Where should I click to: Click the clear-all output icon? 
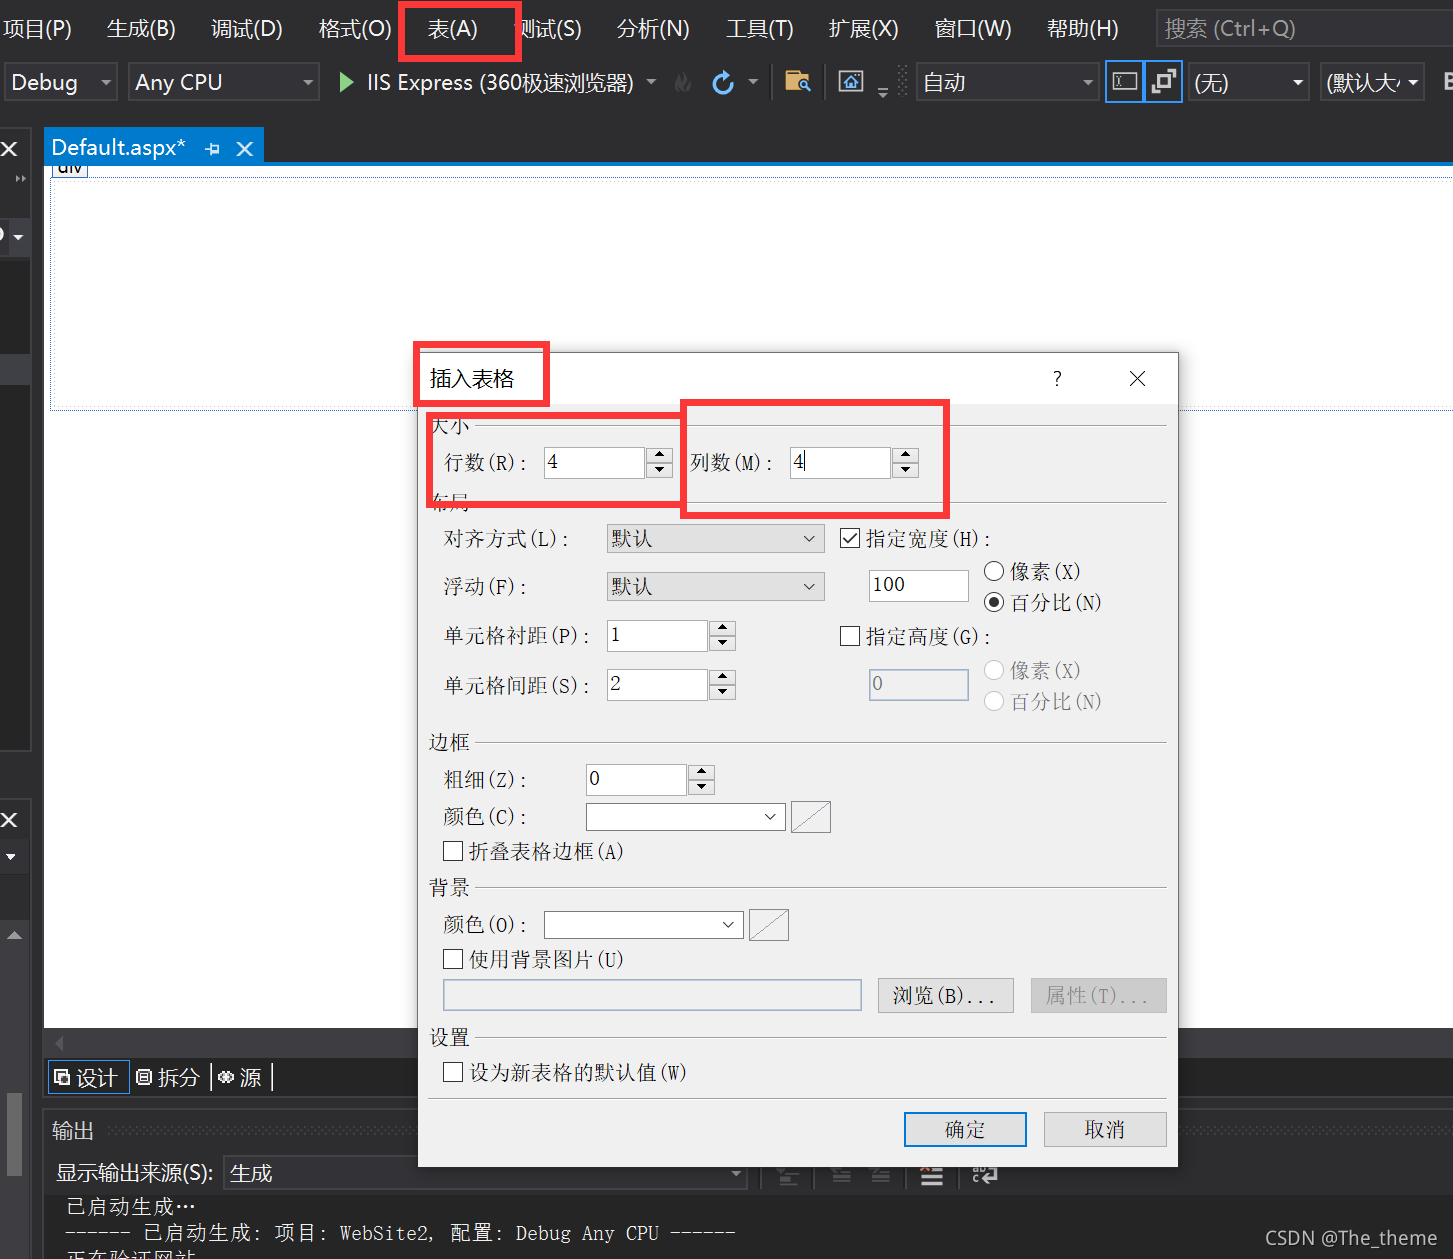click(x=932, y=1176)
